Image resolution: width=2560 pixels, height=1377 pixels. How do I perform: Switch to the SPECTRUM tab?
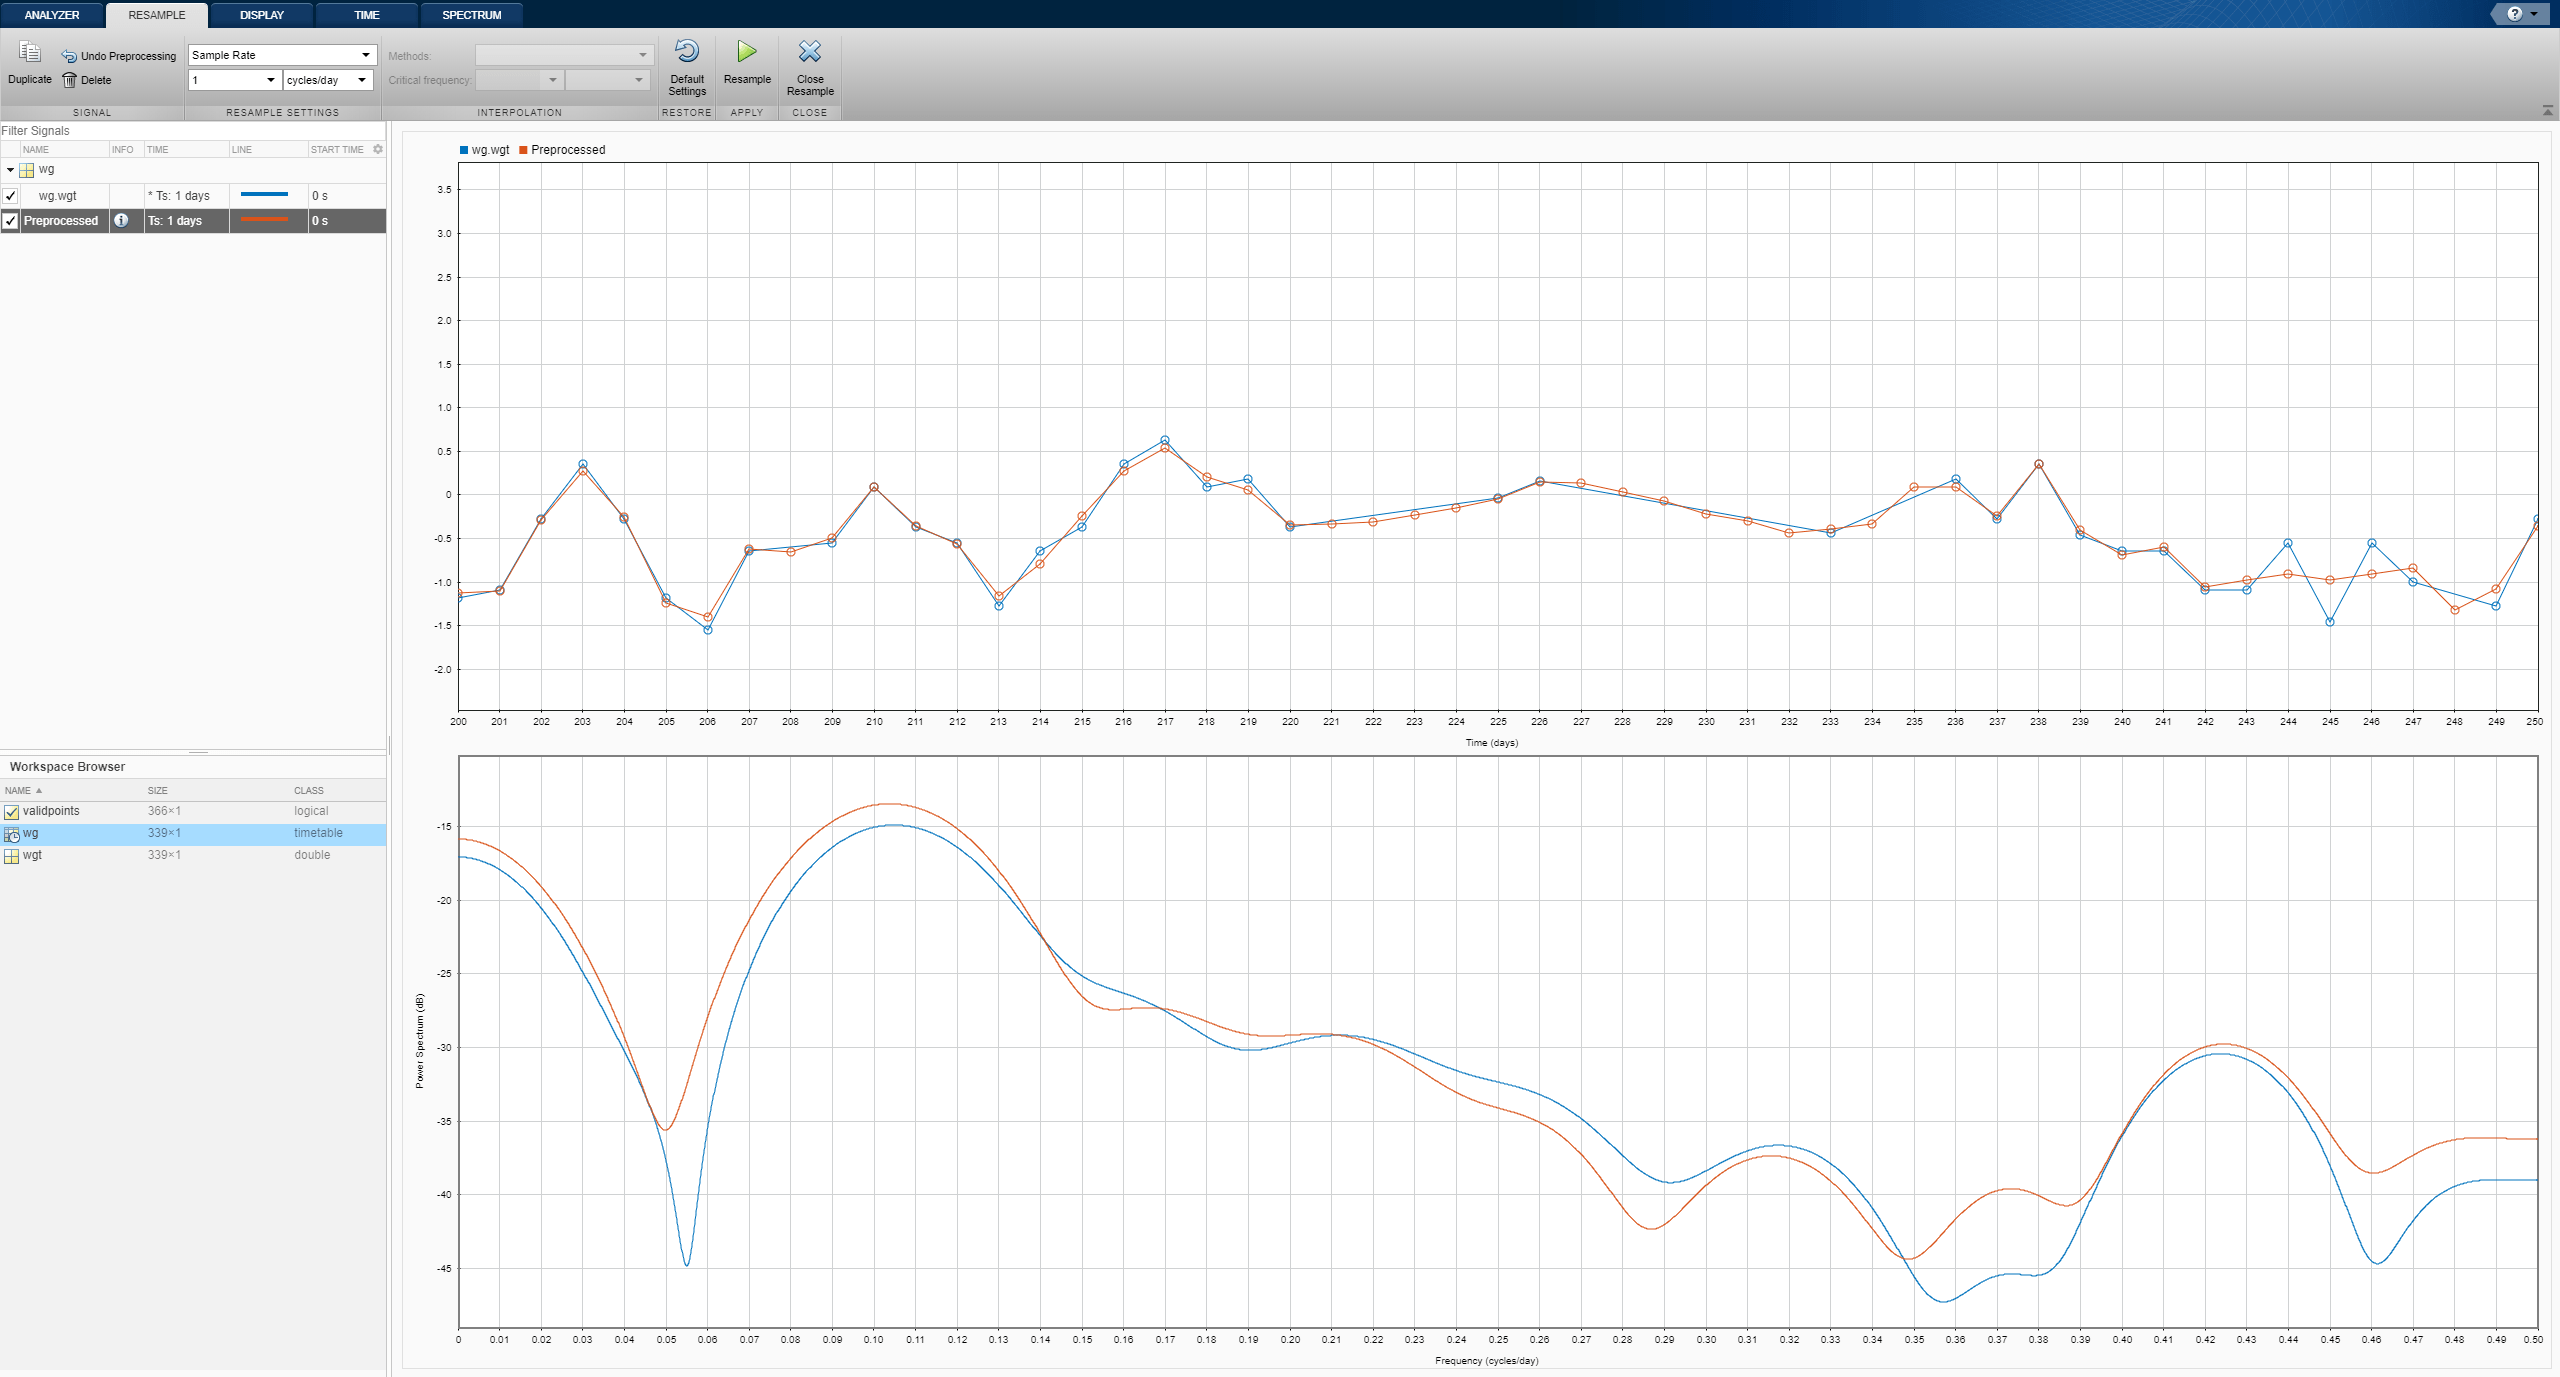point(471,15)
